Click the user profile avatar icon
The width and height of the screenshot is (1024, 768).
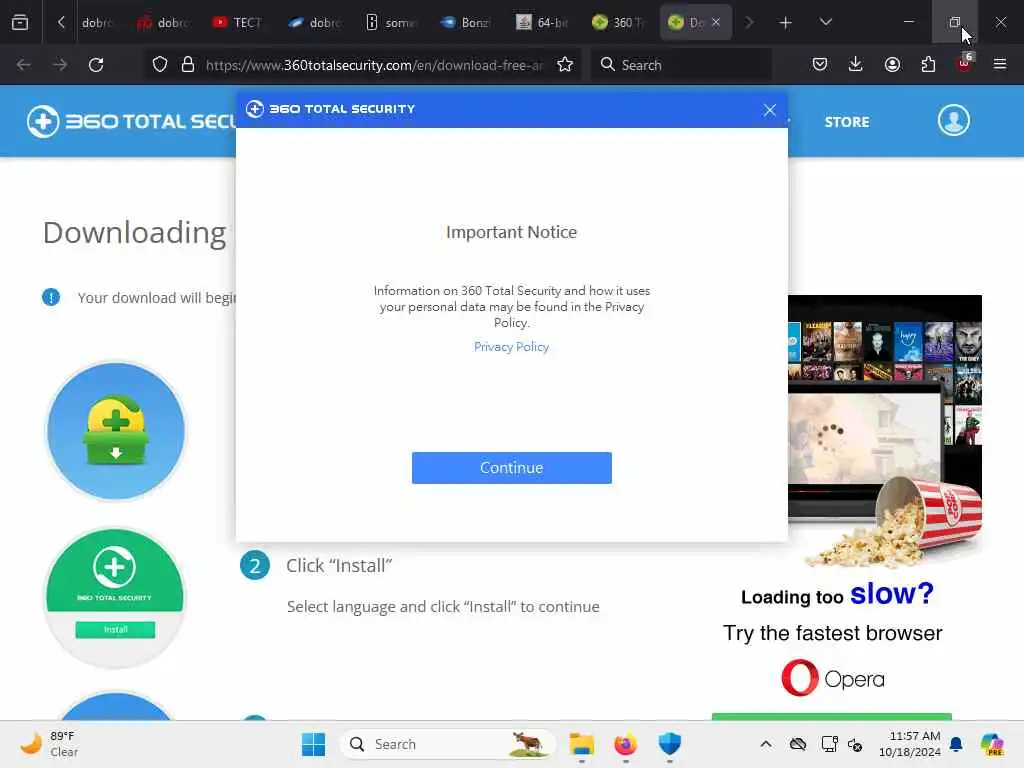coord(953,120)
